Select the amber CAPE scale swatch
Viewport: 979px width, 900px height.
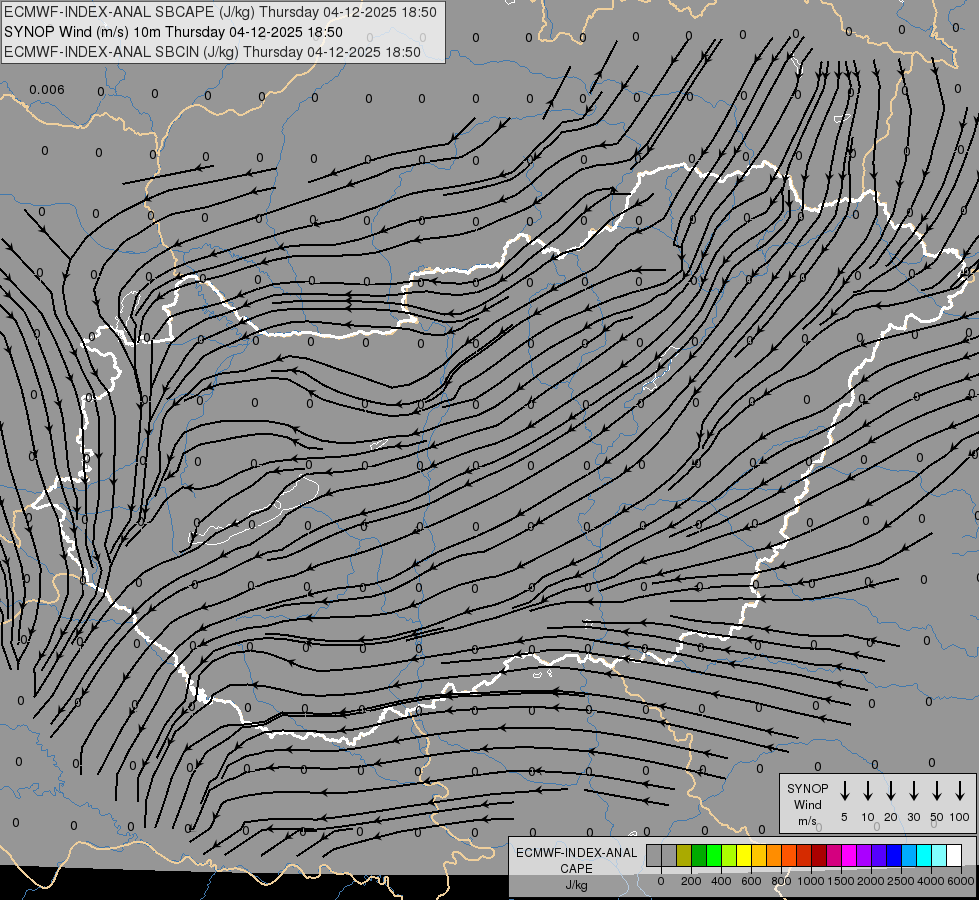[x=759, y=855]
